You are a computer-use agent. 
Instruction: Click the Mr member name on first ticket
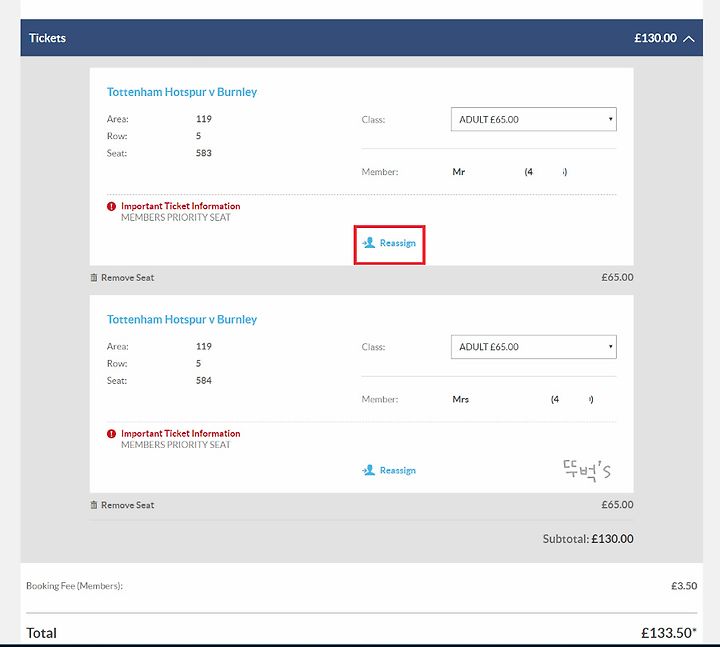[459, 172]
